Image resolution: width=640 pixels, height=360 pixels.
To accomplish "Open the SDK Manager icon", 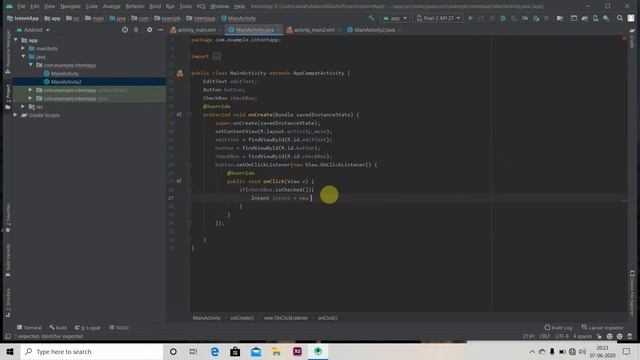I will (607, 18).
